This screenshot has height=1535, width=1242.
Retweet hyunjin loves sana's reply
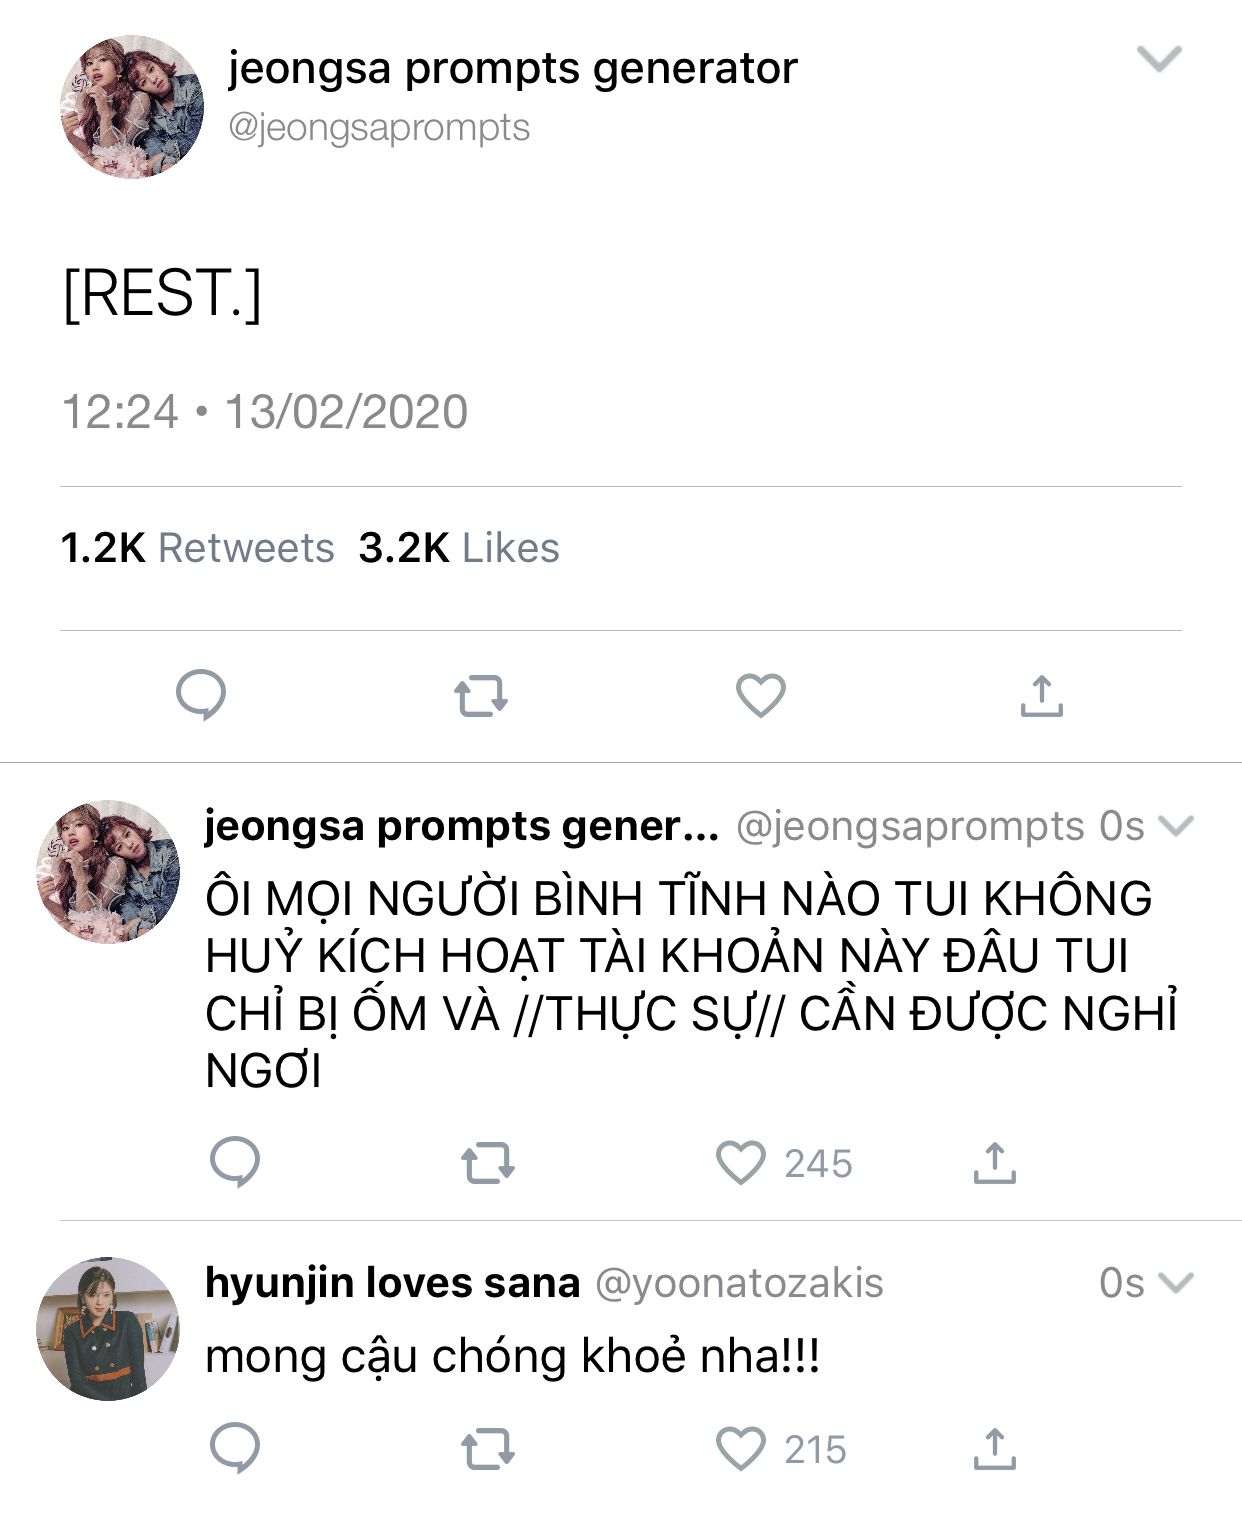pos(488,1449)
